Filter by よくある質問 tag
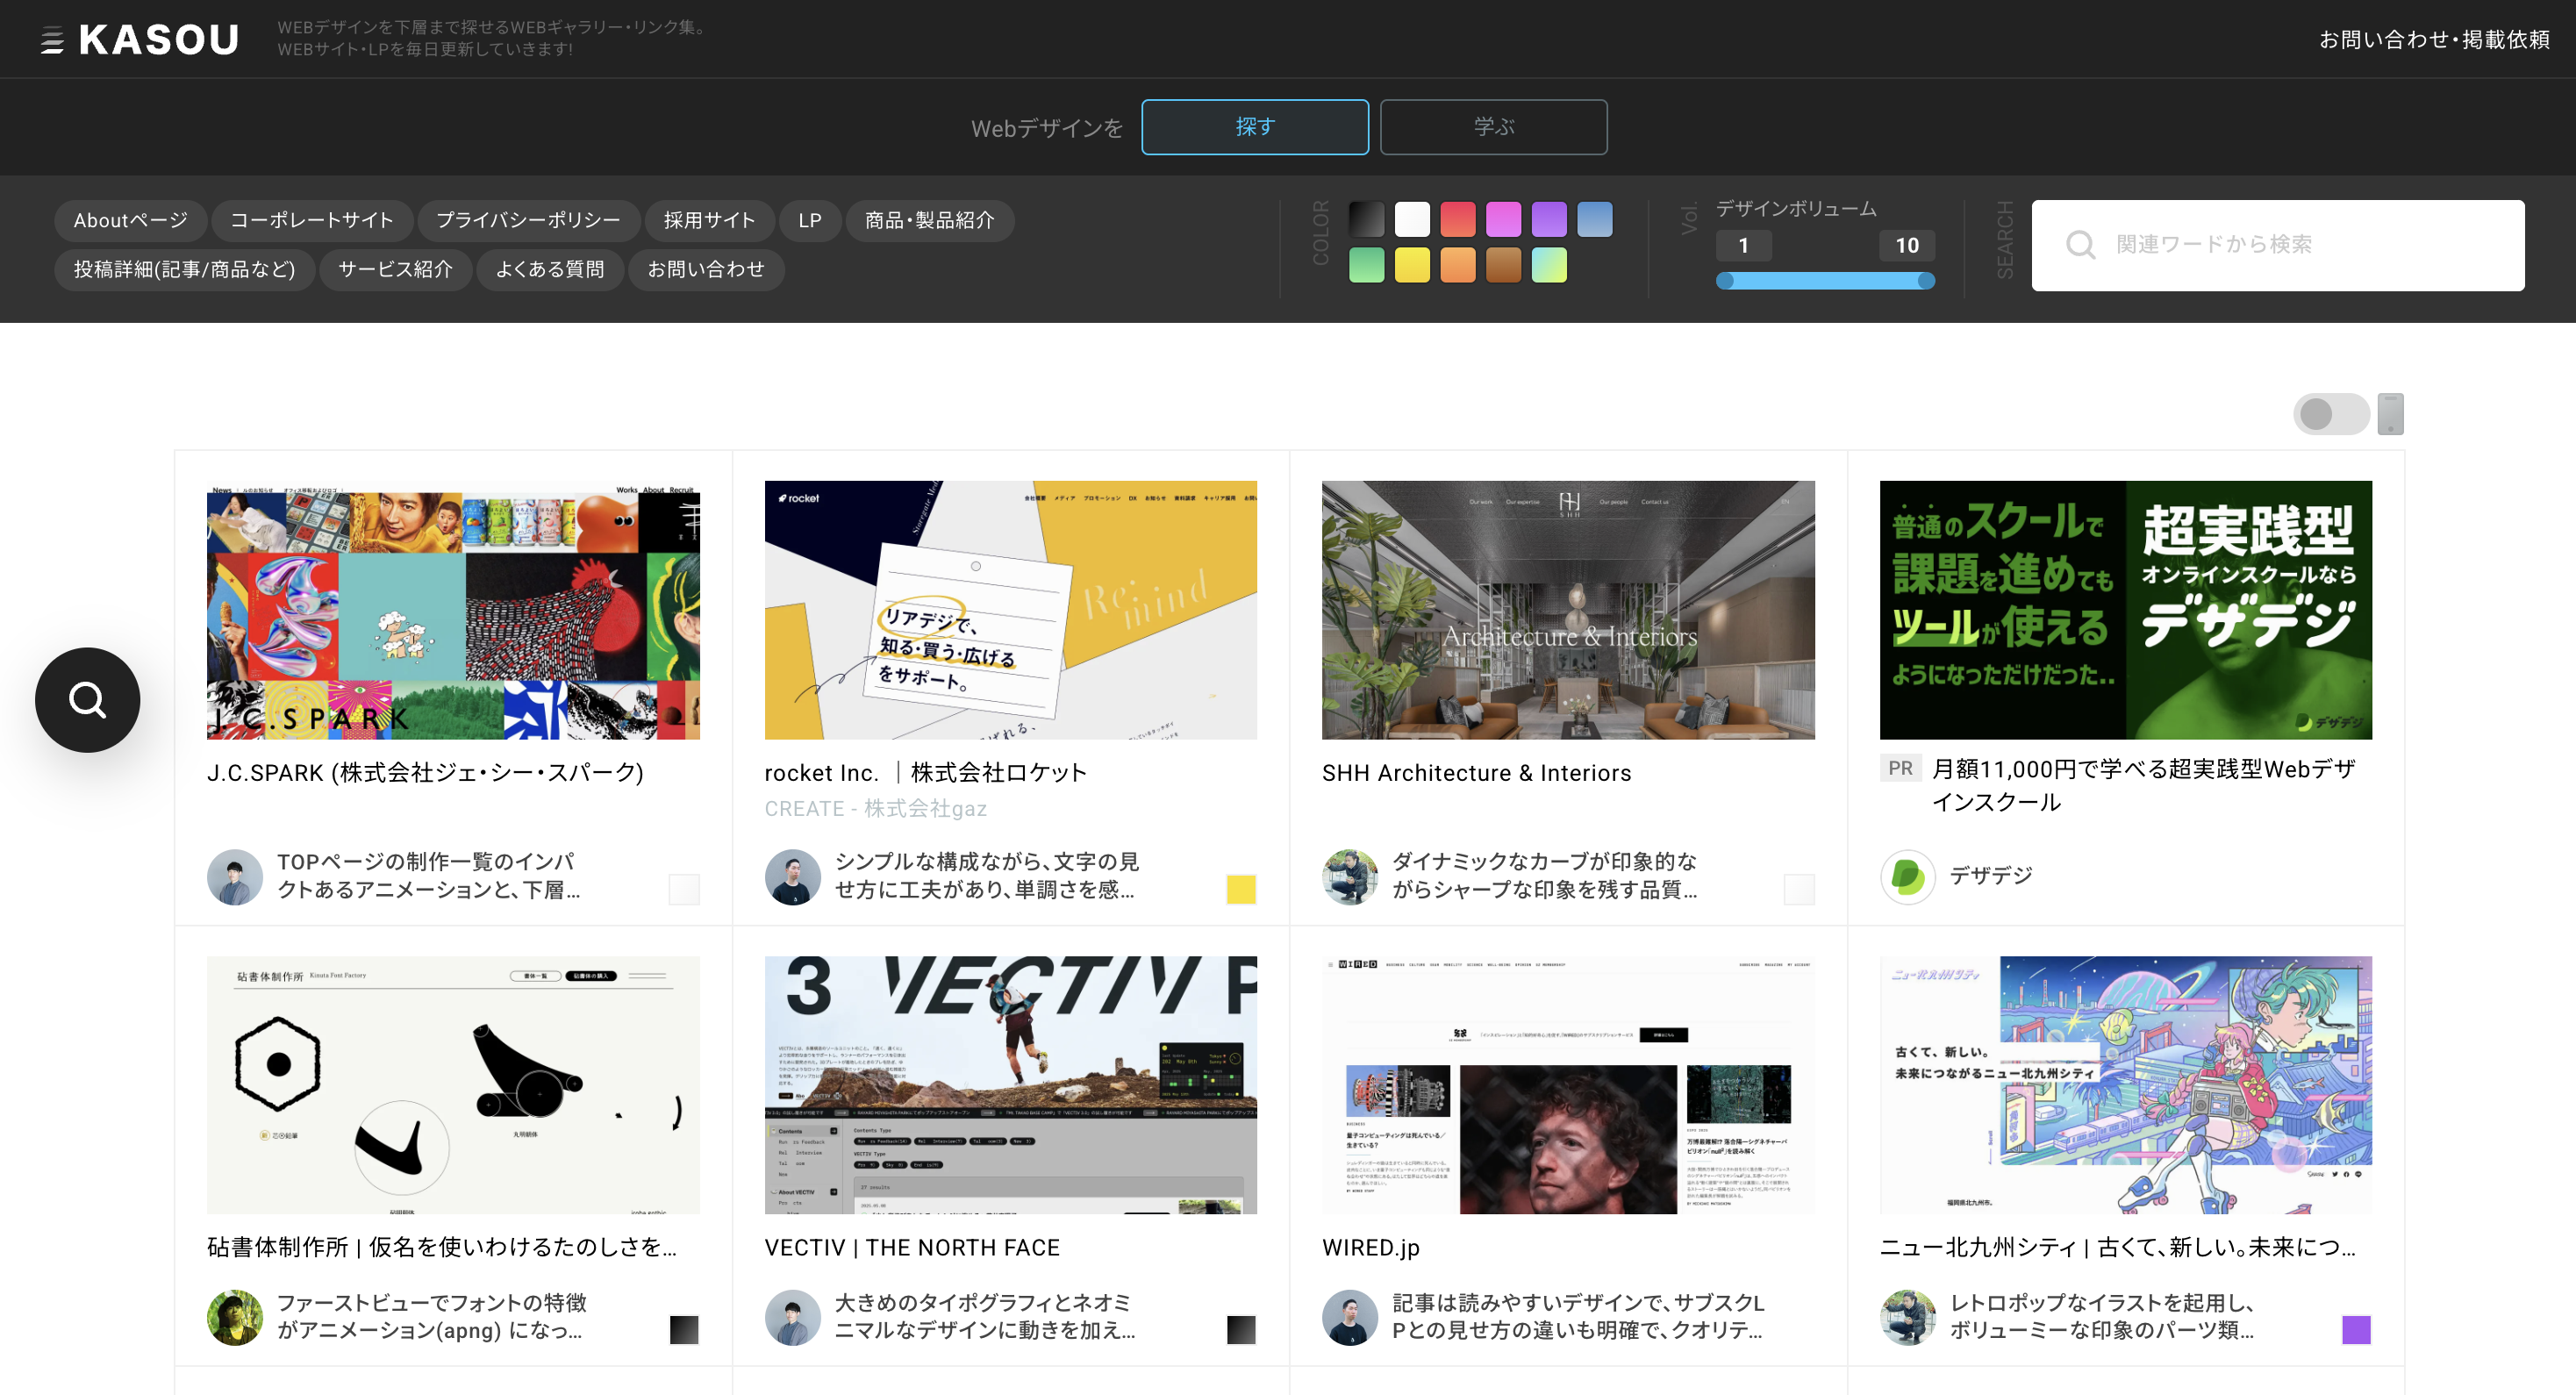The width and height of the screenshot is (2576, 1395). pos(550,269)
